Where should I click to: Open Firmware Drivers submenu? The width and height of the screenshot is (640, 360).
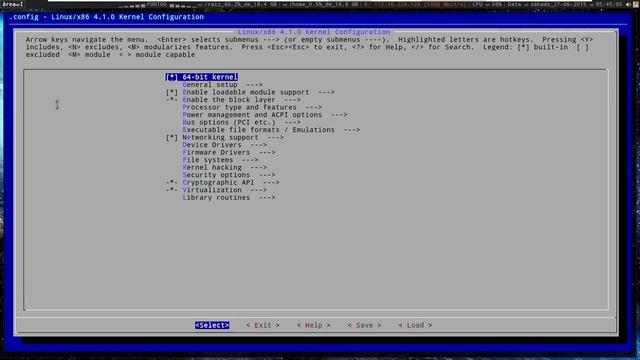click(x=229, y=153)
